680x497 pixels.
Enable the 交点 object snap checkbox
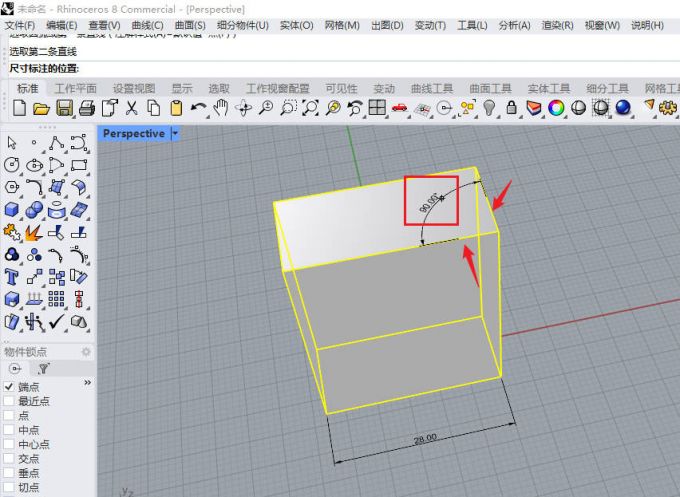9,458
